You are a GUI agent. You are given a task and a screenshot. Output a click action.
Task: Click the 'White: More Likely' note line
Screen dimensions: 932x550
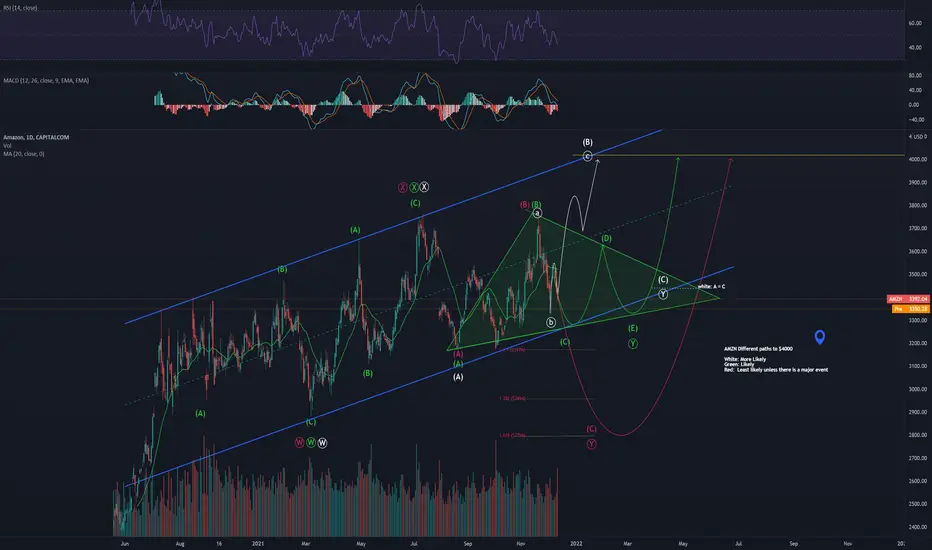pos(745,359)
